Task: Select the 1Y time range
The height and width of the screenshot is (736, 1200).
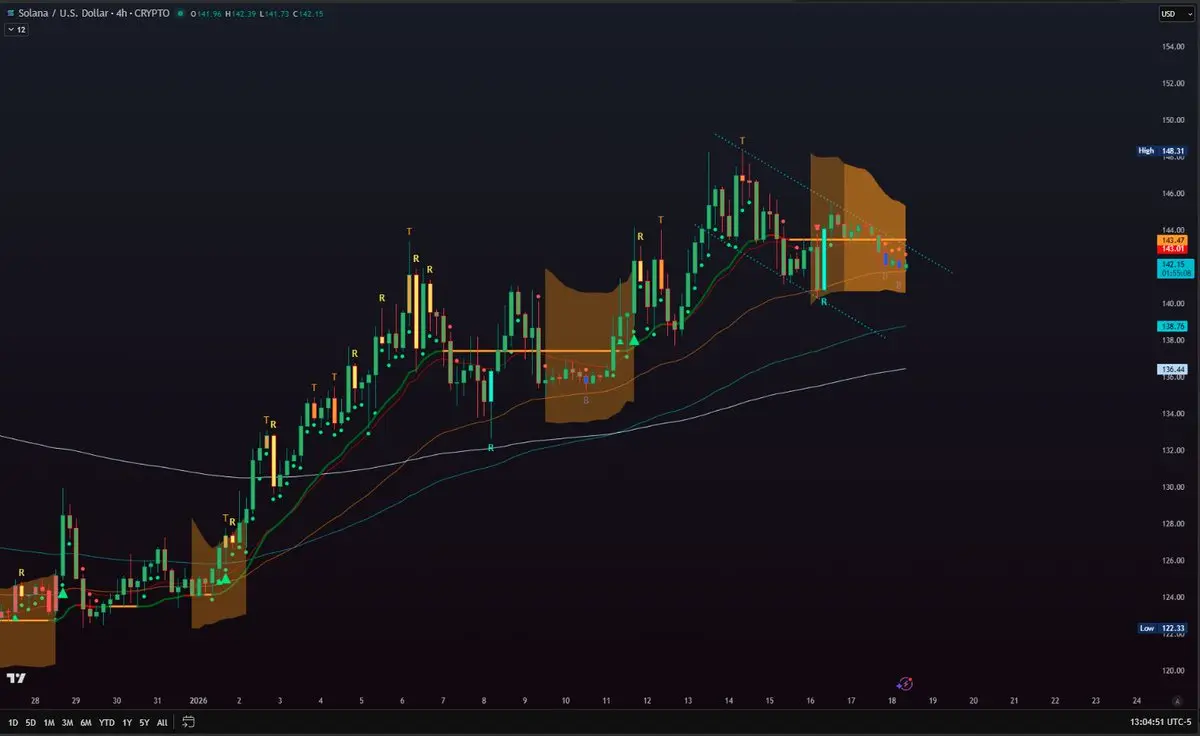Action: 126,722
